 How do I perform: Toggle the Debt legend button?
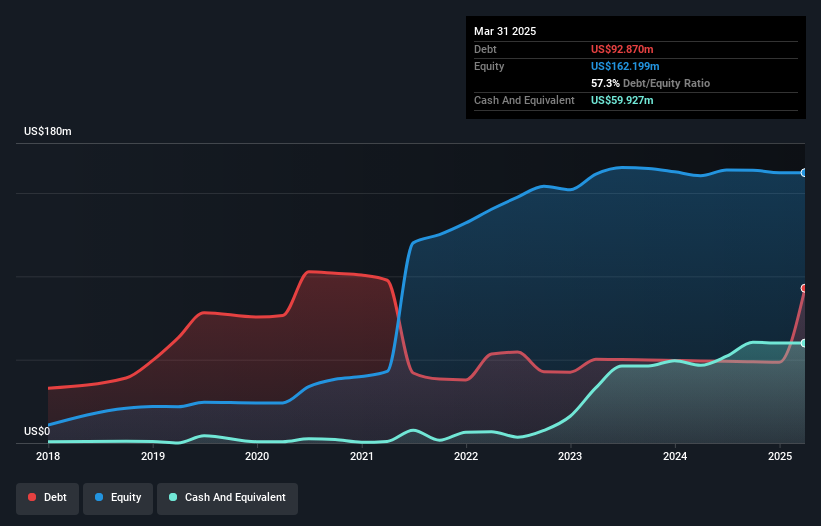[48, 498]
